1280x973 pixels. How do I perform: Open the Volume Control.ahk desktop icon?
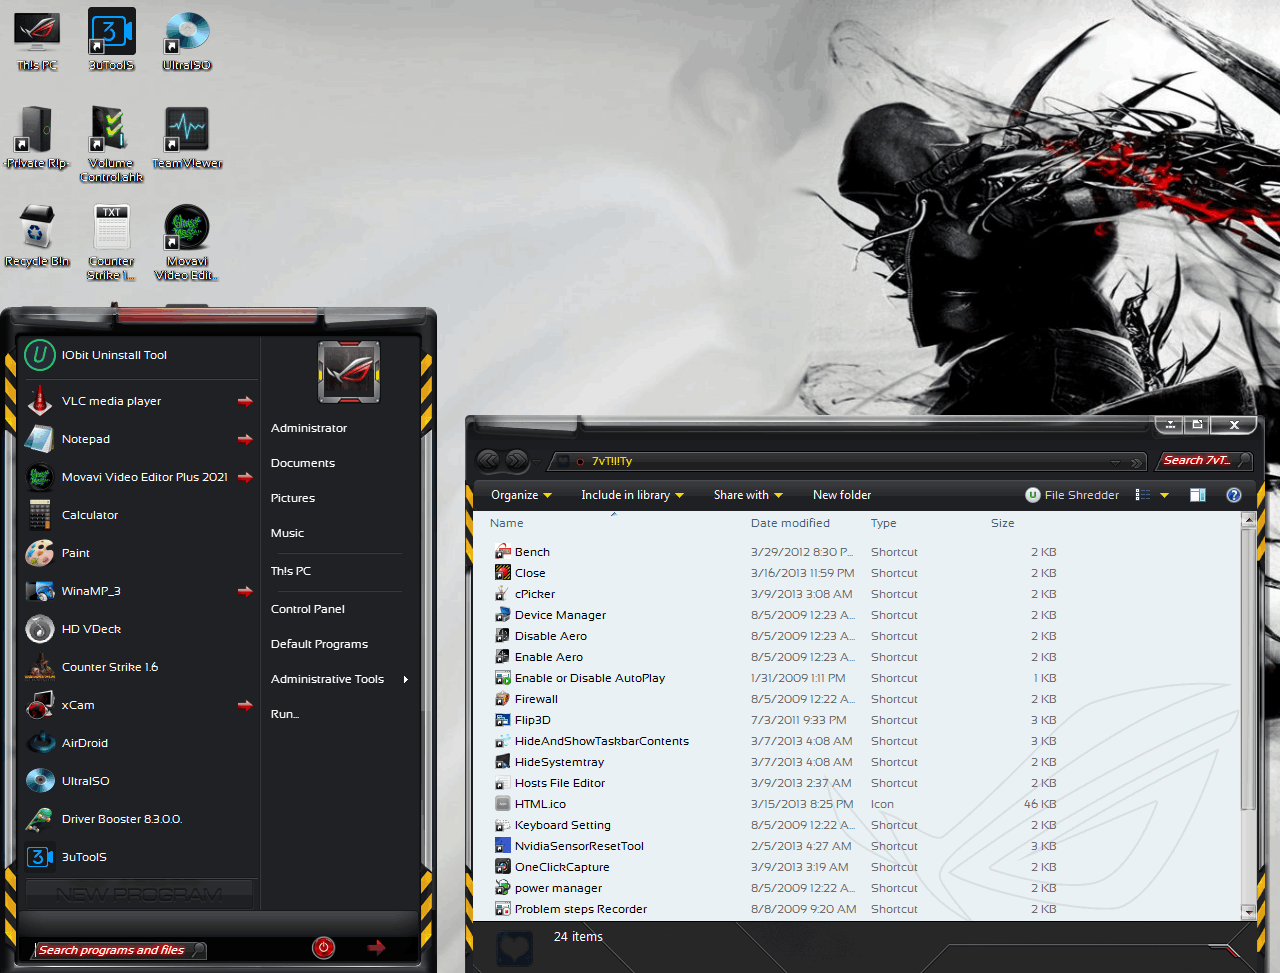(111, 144)
